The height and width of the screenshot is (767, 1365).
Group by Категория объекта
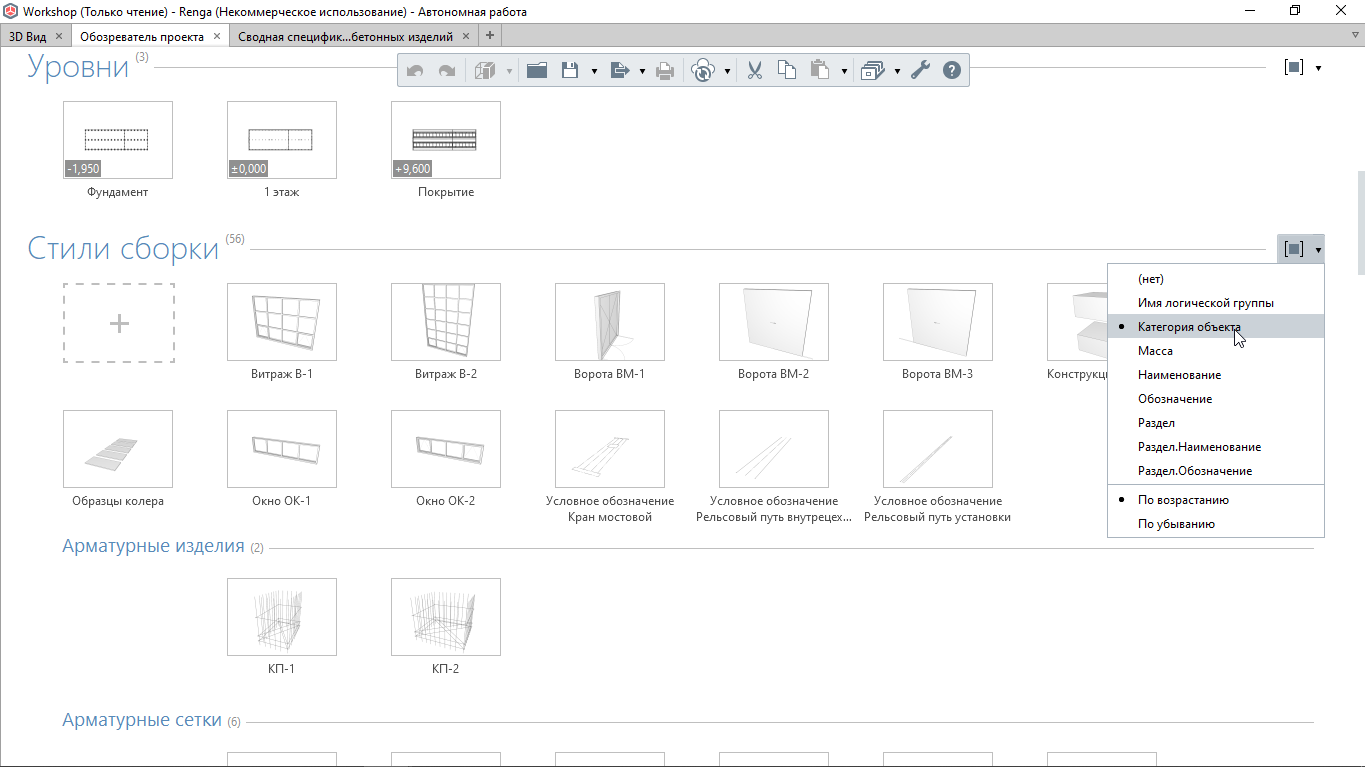(1216, 327)
